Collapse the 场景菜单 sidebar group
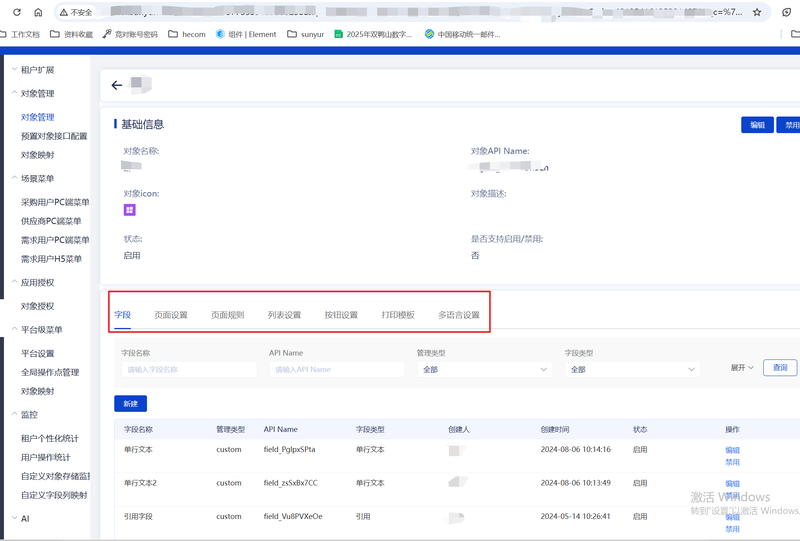Viewport: 800px width, 541px height. click(x=33, y=179)
